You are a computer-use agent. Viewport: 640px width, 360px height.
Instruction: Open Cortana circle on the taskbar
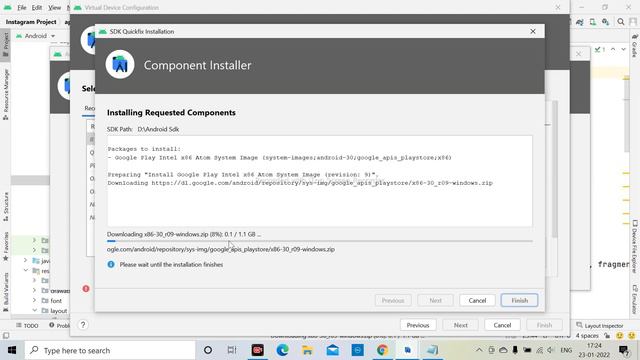[208, 350]
